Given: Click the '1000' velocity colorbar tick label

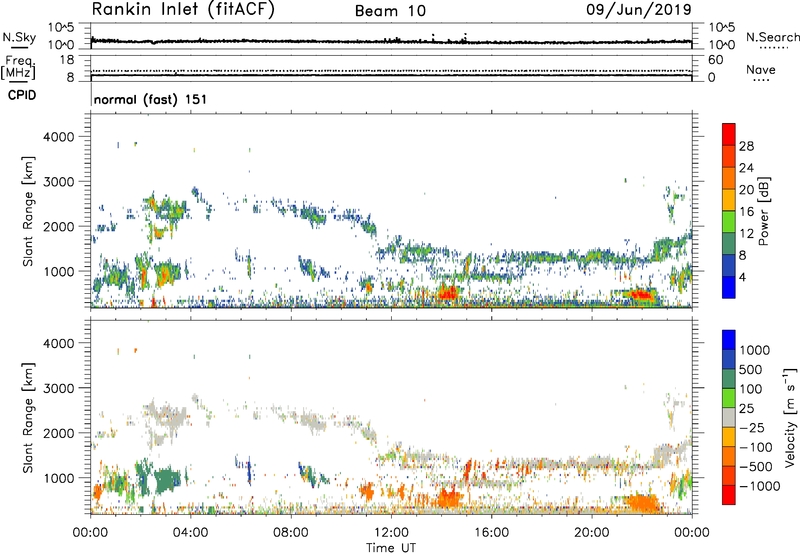Looking at the screenshot, I should tap(755, 350).
